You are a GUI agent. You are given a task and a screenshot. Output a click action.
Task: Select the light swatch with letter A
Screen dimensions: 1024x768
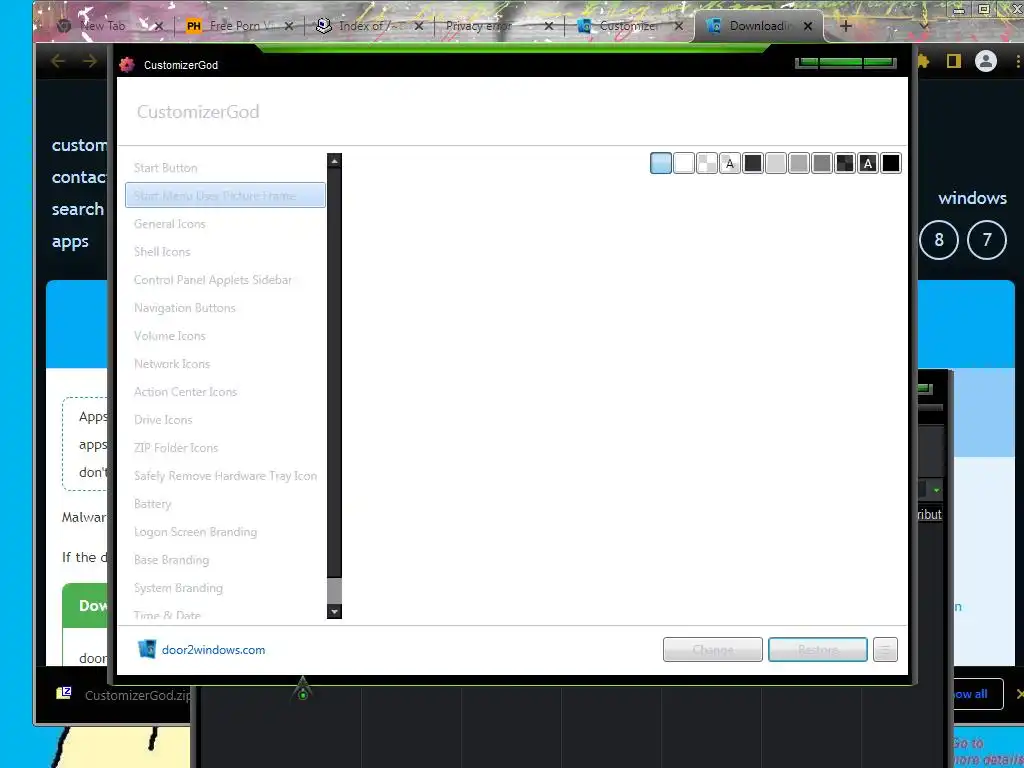click(x=729, y=163)
